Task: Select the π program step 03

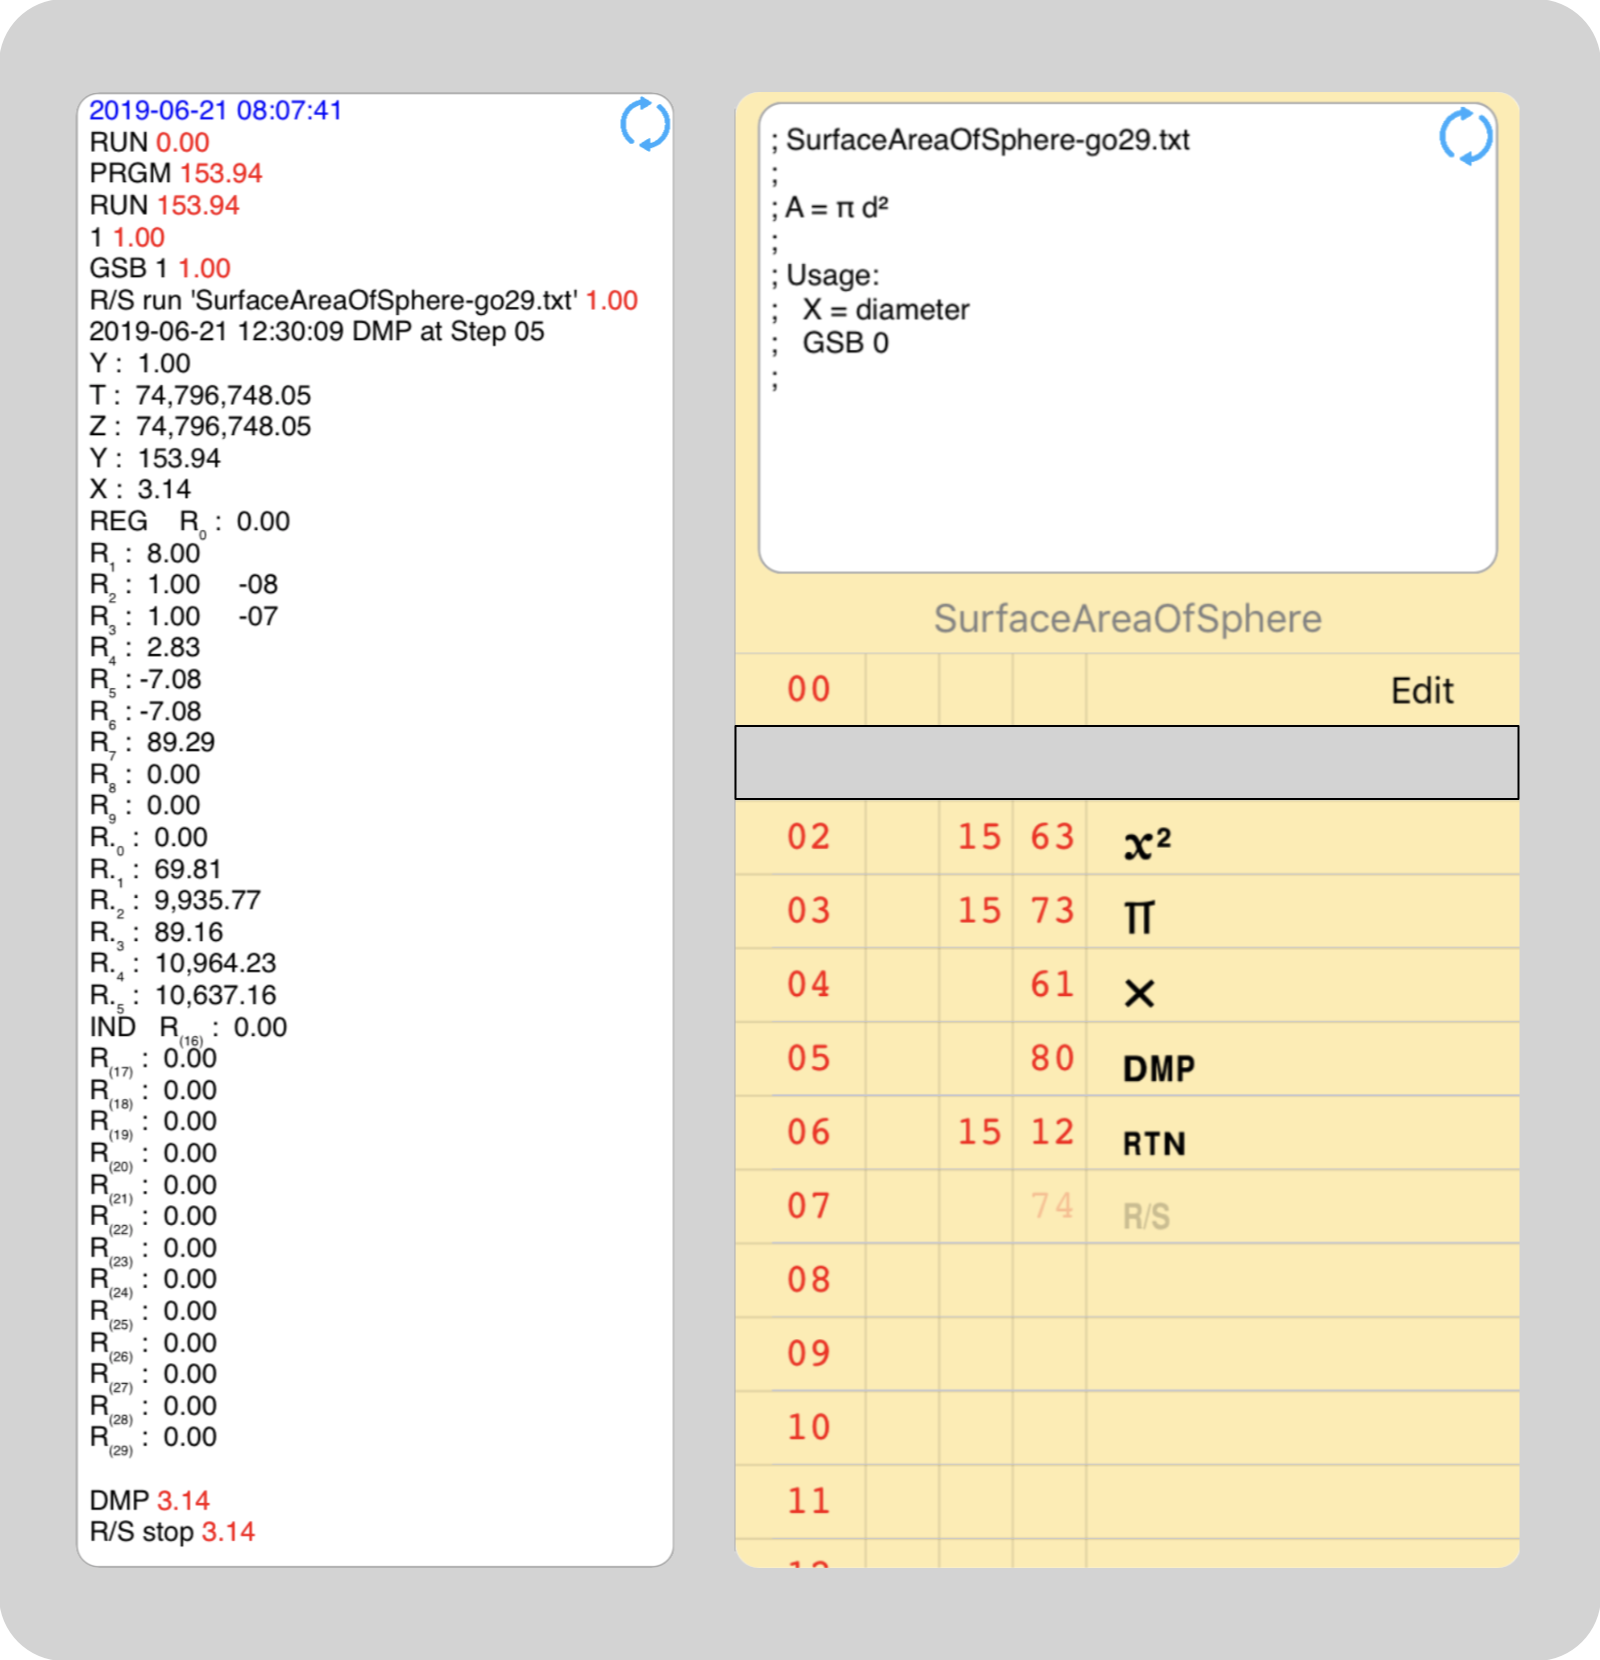Action: click(1126, 912)
